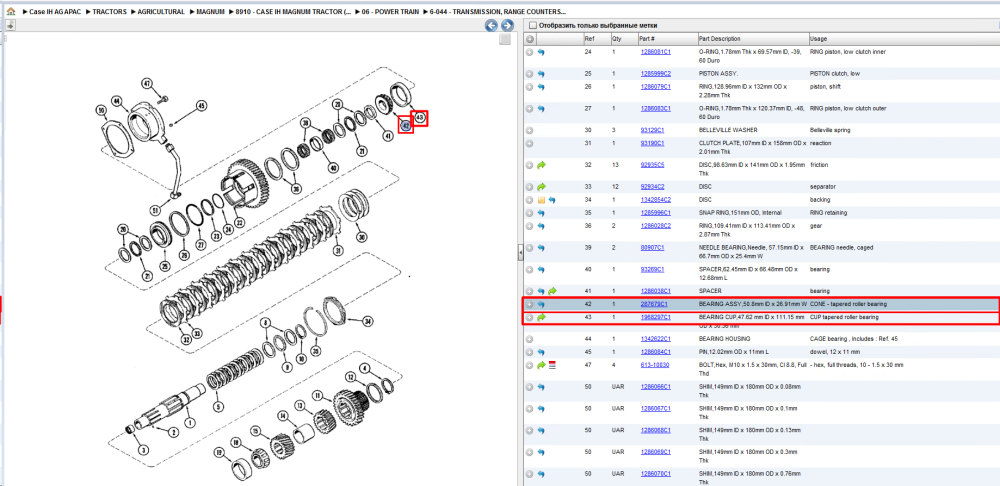Click the panel pin icon above the diagram
This screenshot has height=486, width=1000.
point(11,26)
